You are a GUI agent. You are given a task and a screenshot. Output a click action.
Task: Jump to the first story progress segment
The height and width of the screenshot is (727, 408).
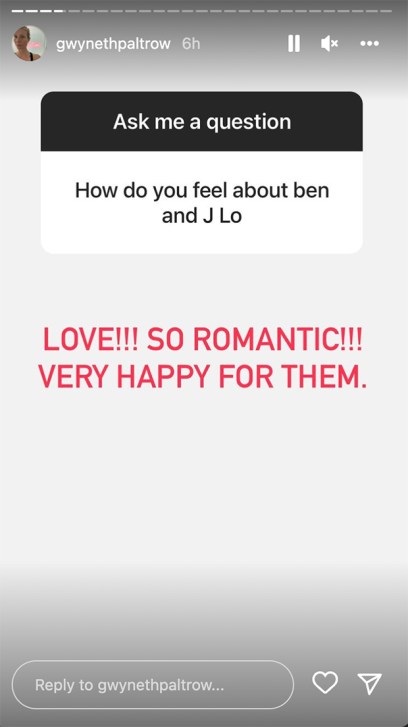point(18,11)
